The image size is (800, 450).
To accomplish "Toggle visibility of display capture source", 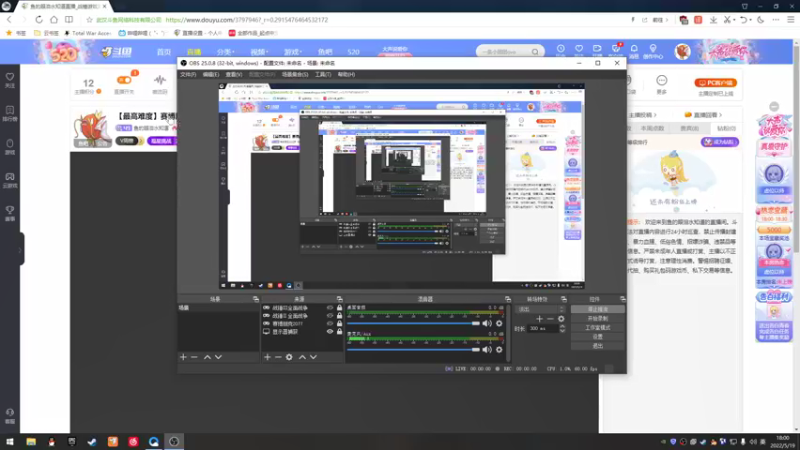I will pos(330,332).
